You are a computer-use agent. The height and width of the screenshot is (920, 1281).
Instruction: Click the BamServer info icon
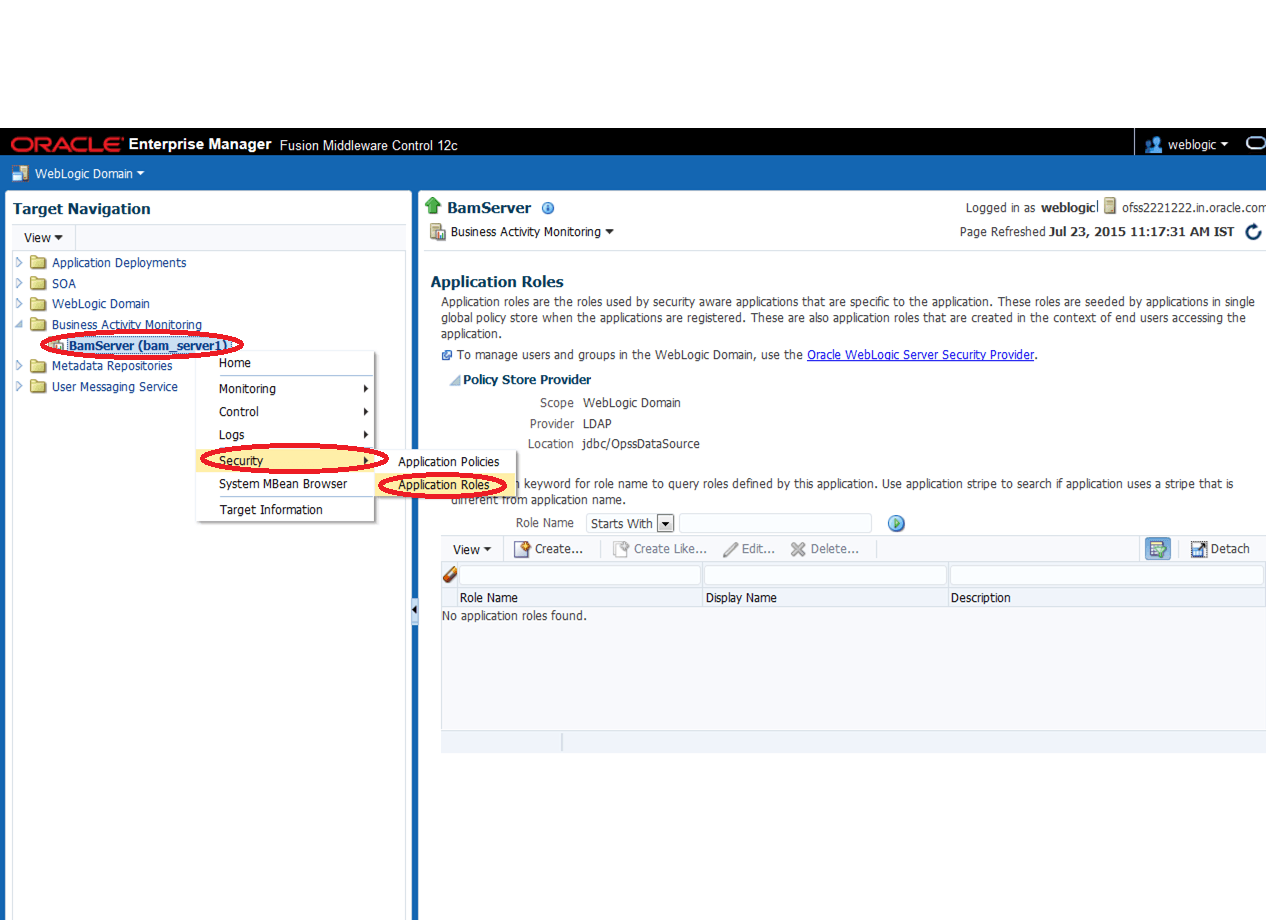[548, 208]
